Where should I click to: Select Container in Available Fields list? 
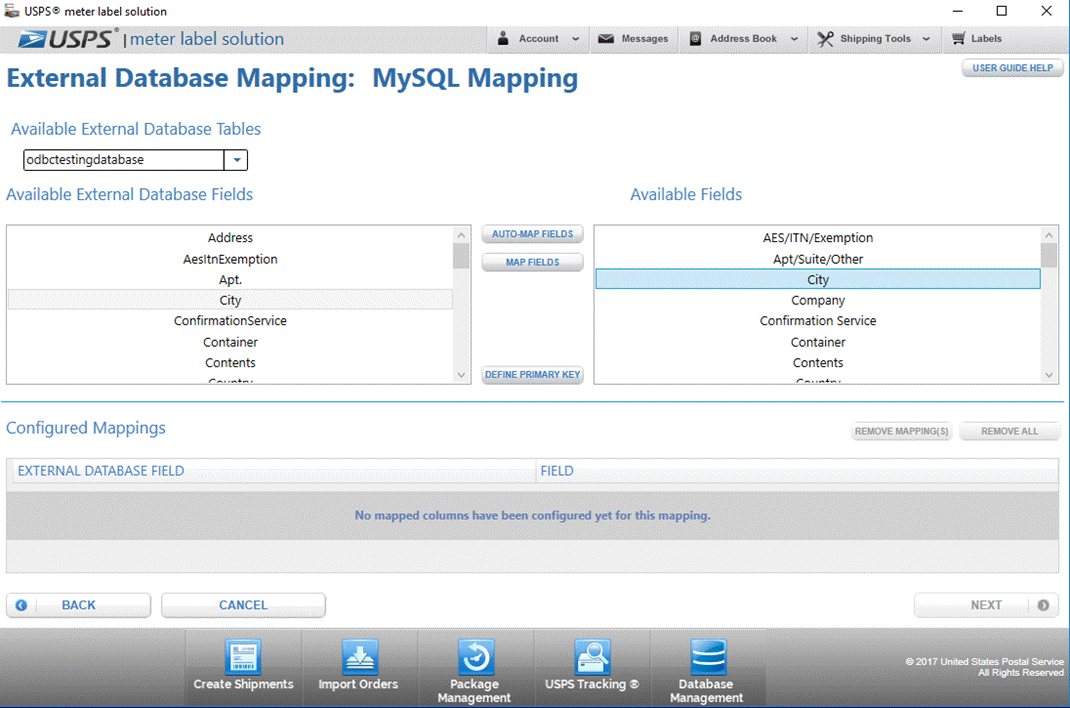(x=818, y=342)
